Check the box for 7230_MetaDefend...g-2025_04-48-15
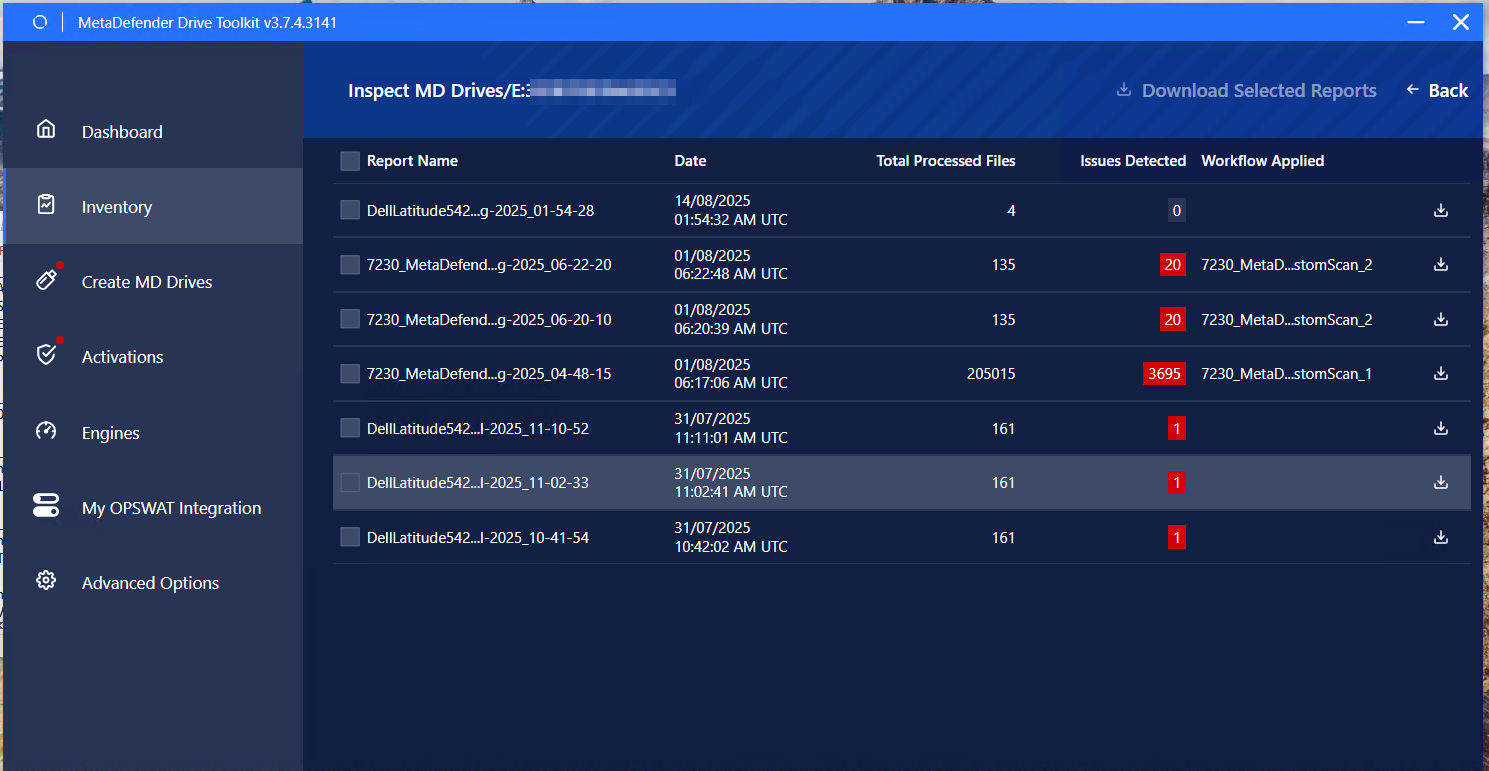This screenshot has height=771, width=1489. pos(350,373)
